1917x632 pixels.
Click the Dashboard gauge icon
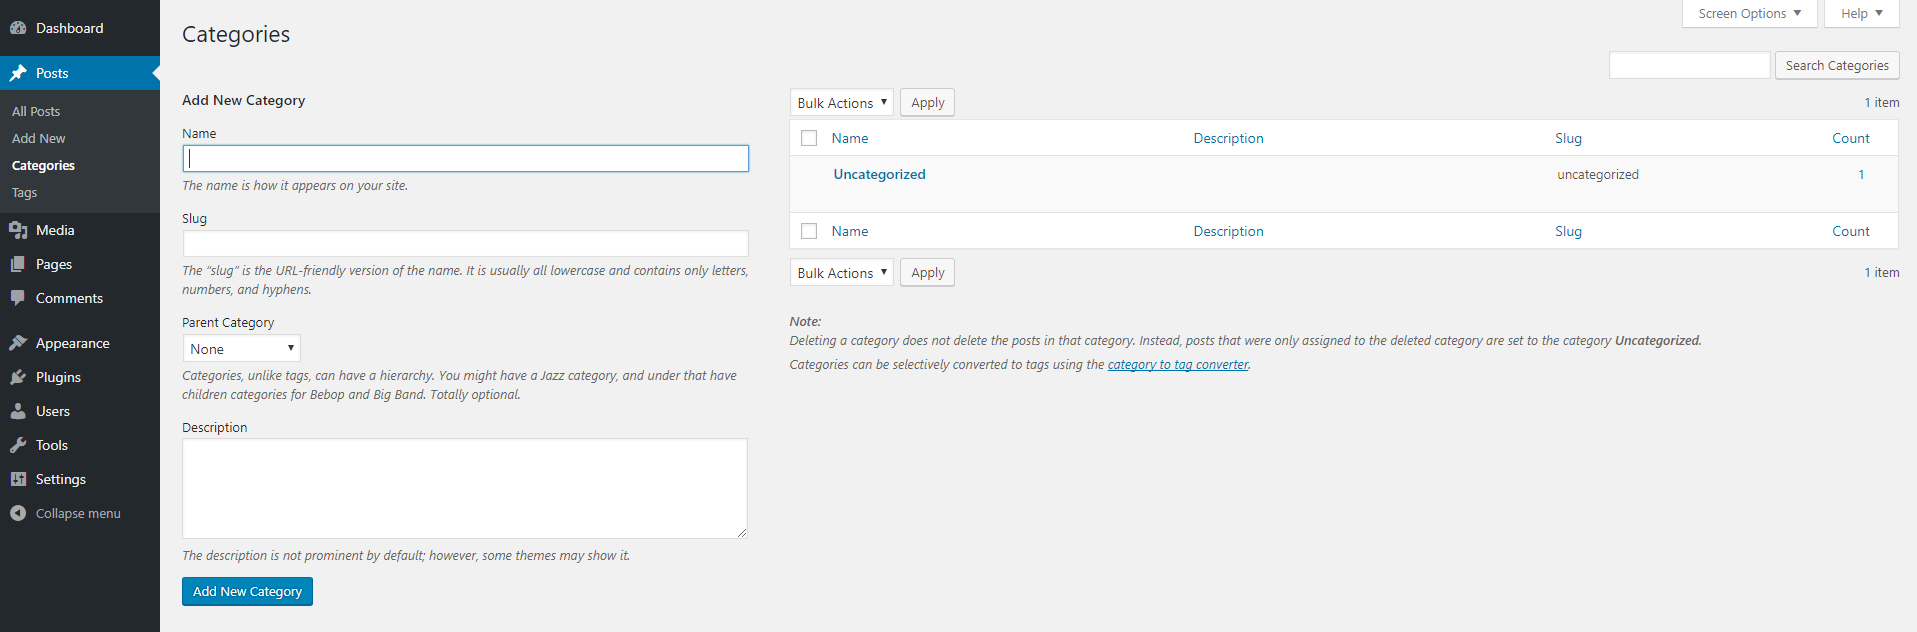pos(18,28)
